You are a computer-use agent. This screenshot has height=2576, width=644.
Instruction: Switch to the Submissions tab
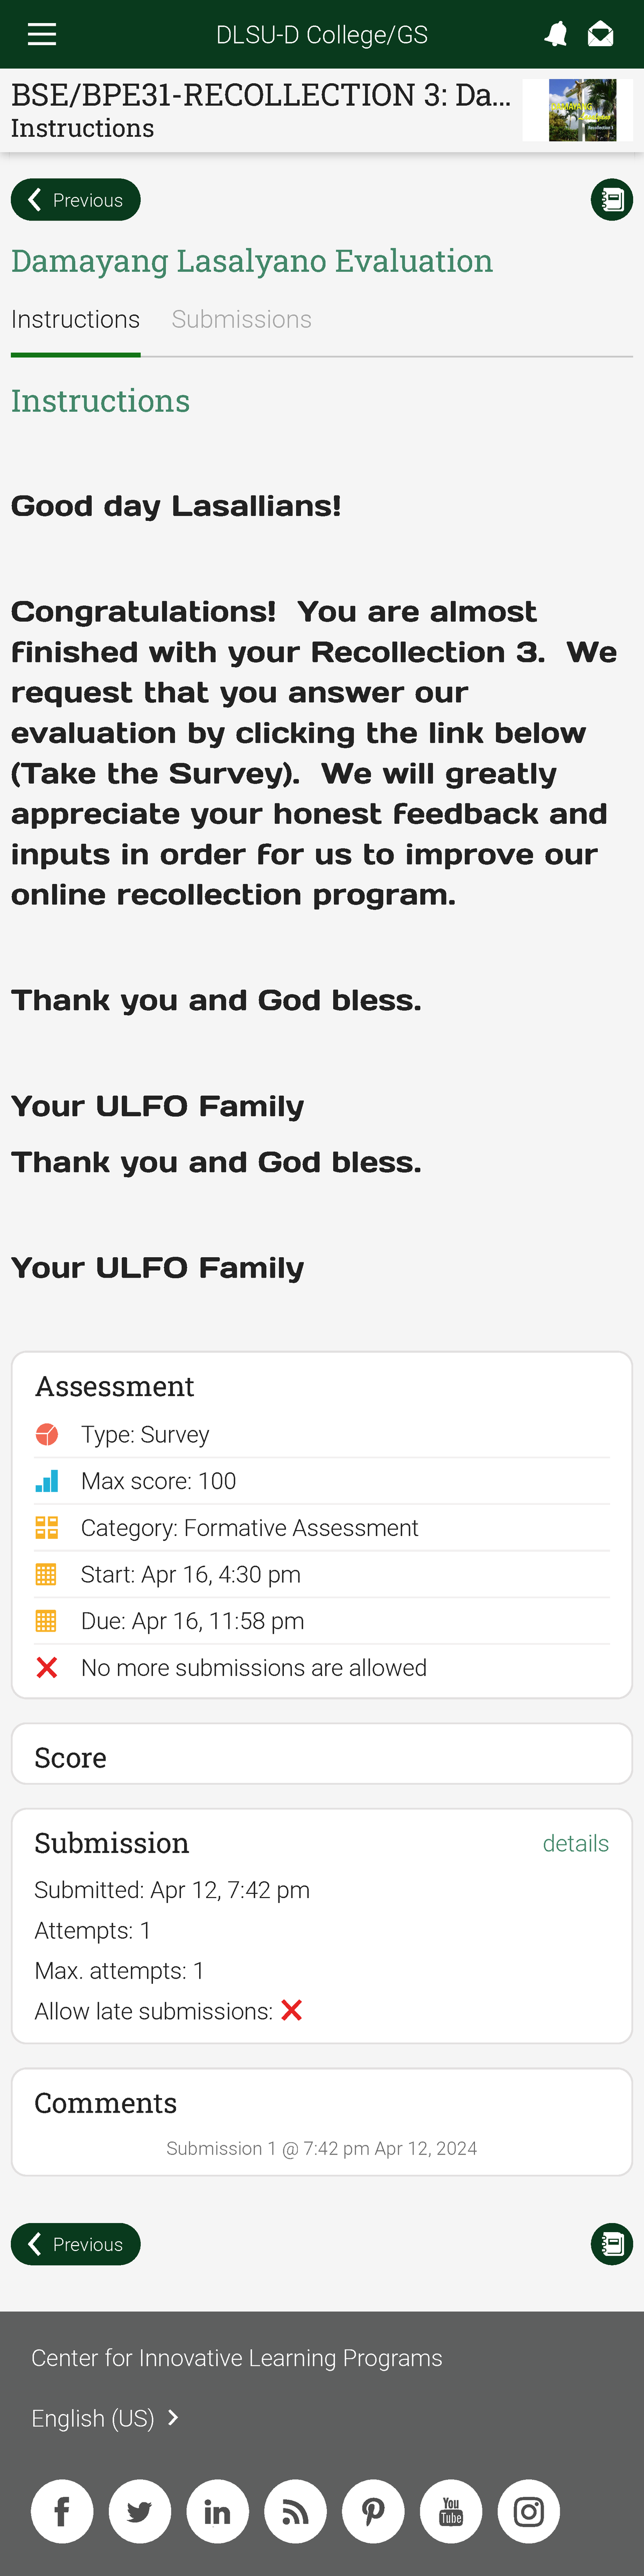tap(241, 319)
